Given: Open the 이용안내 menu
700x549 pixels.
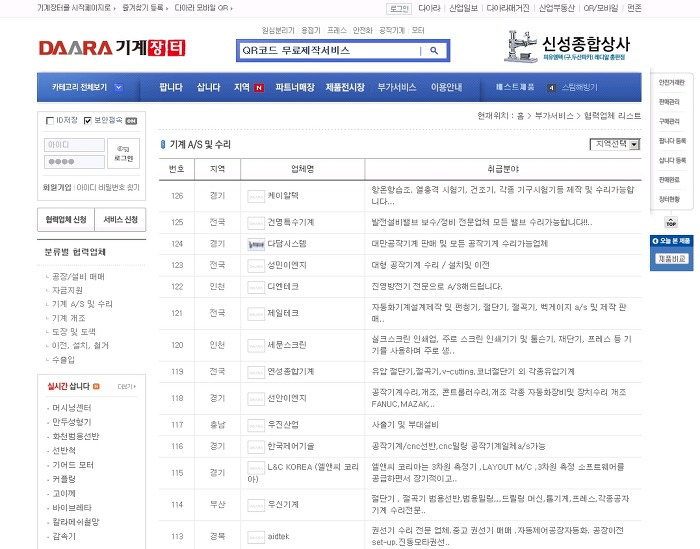Looking at the screenshot, I should point(446,87).
